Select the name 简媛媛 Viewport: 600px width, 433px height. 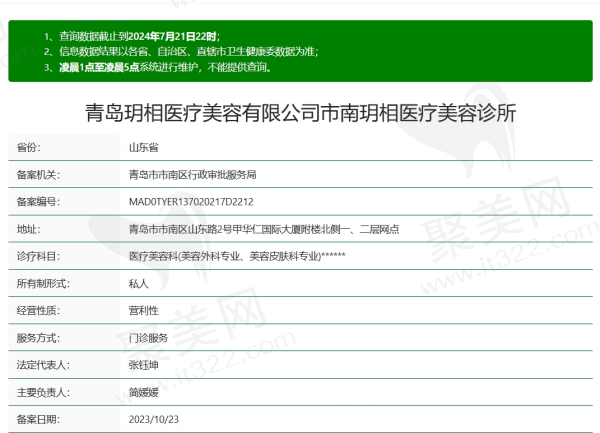click(143, 392)
